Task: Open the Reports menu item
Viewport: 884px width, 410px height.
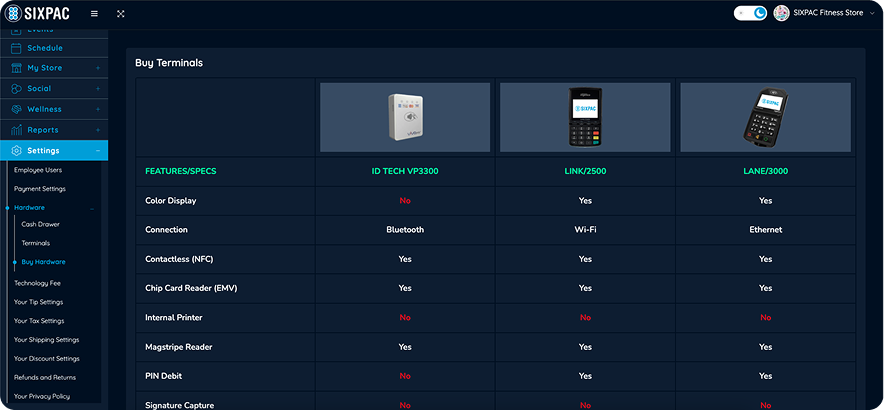Action: pyautogui.click(x=54, y=130)
